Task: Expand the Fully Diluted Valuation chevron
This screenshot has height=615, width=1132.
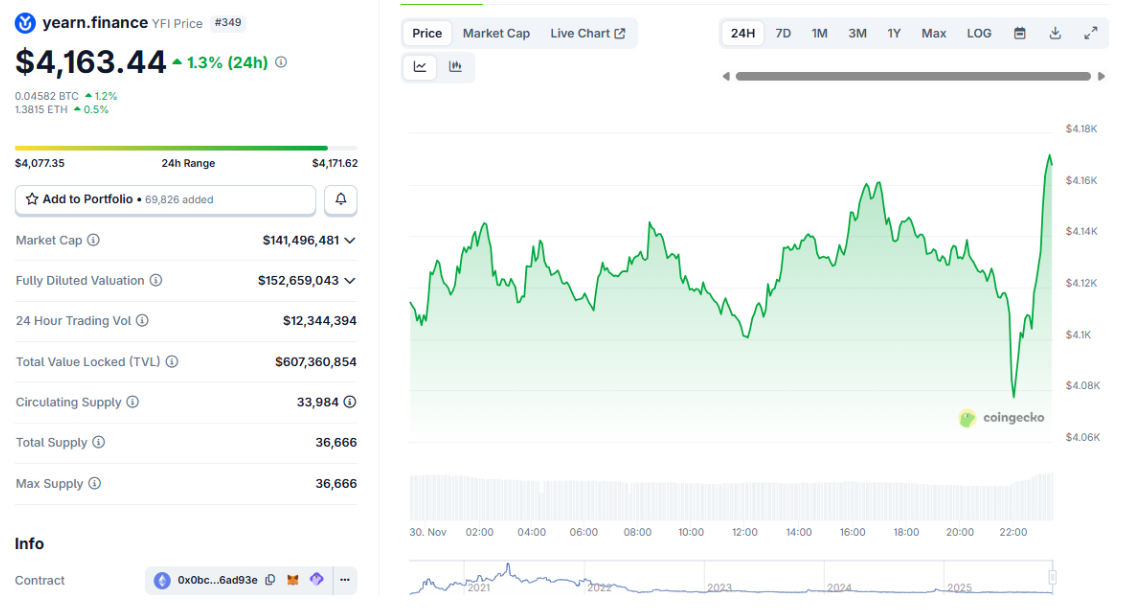Action: pyautogui.click(x=350, y=281)
